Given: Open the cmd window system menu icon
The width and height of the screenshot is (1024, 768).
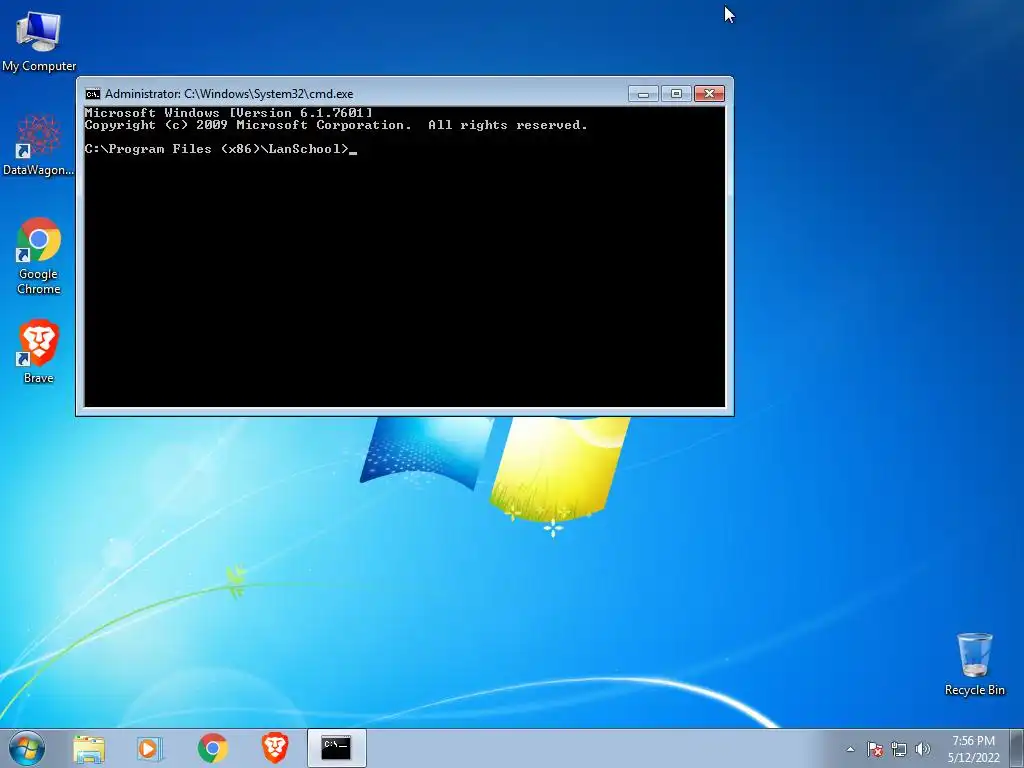Looking at the screenshot, I should tap(93, 94).
